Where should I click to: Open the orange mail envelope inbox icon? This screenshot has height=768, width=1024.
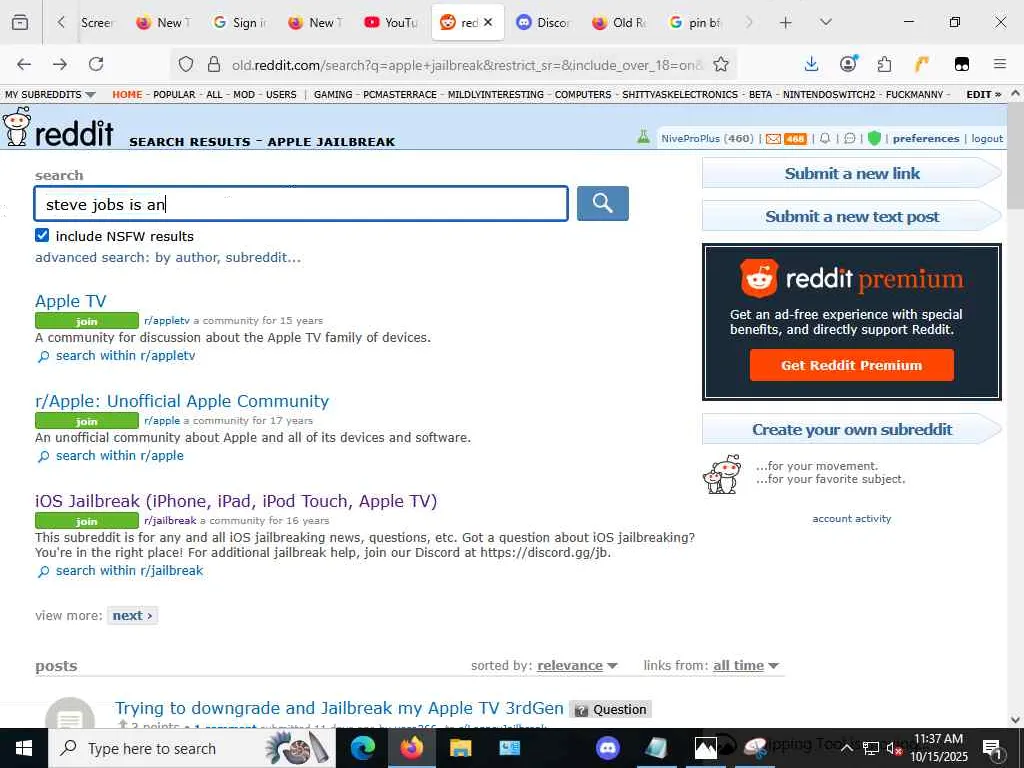773,138
